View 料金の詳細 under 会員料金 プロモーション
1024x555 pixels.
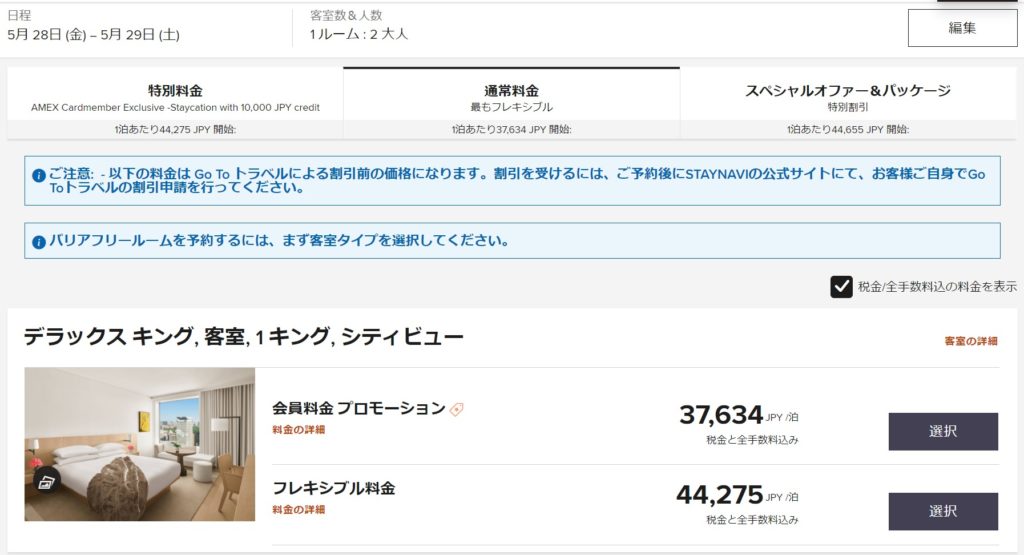click(x=298, y=430)
